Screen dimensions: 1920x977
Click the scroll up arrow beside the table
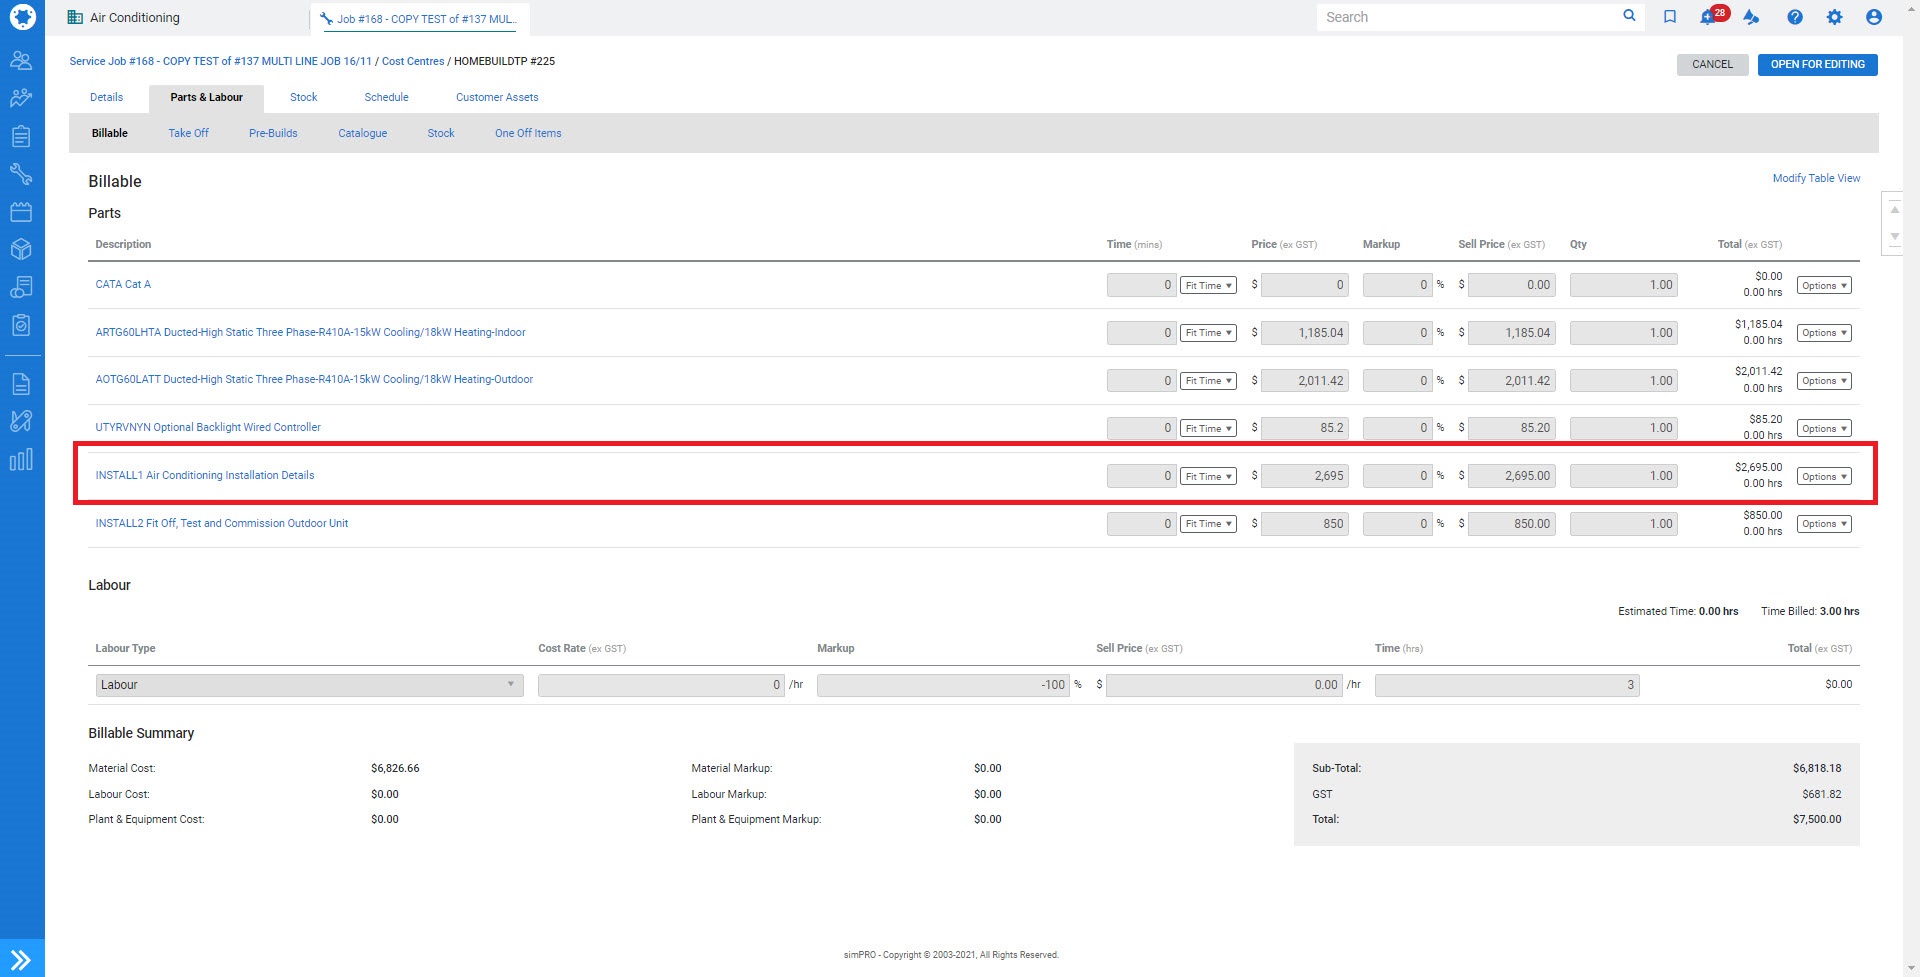pos(1894,210)
